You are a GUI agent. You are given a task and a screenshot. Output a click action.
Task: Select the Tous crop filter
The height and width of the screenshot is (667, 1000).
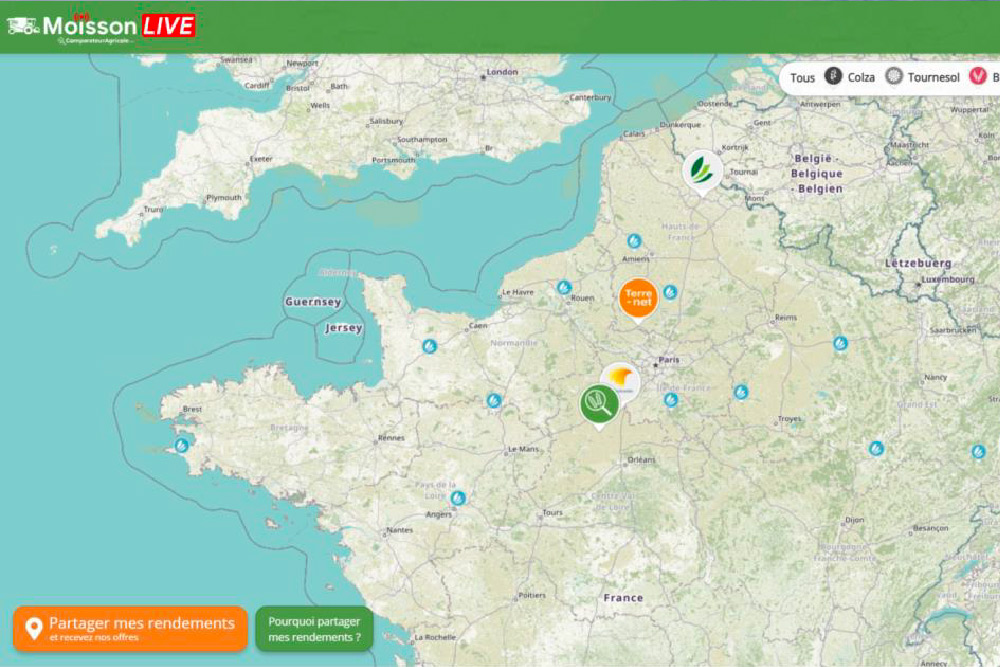(802, 78)
